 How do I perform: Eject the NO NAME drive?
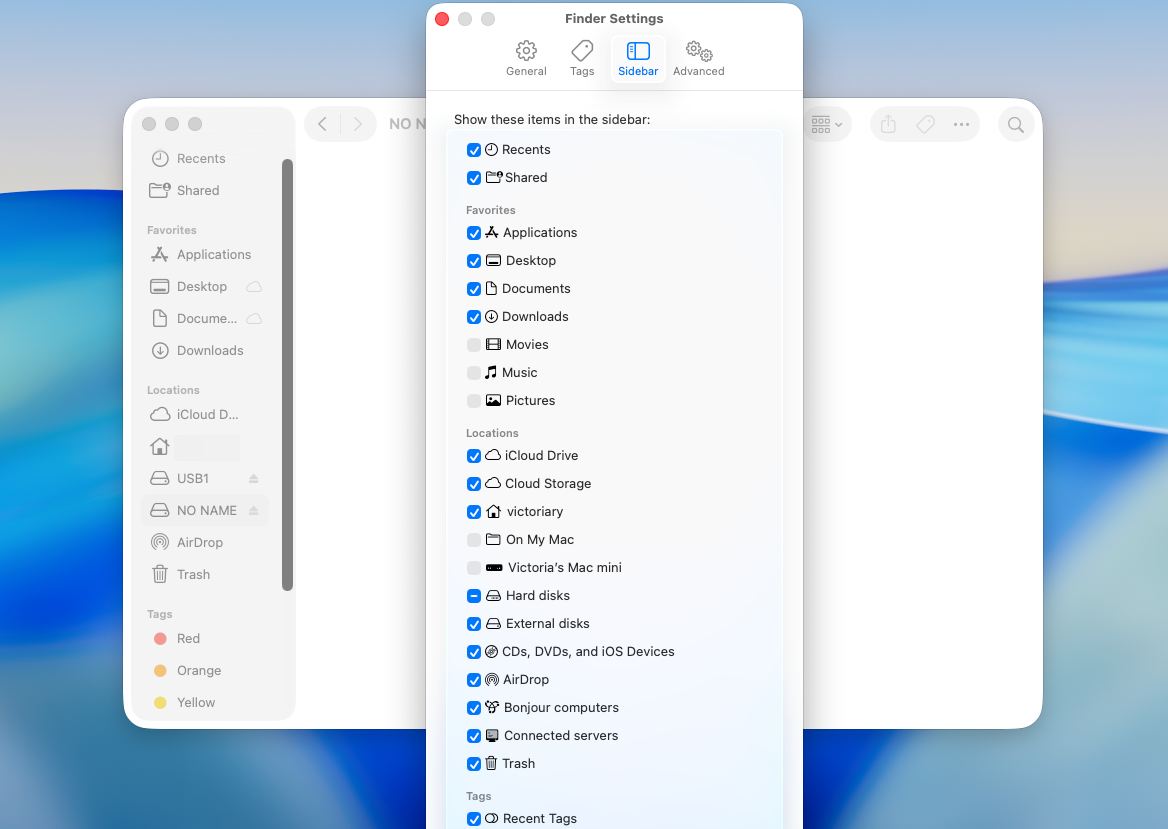click(253, 510)
